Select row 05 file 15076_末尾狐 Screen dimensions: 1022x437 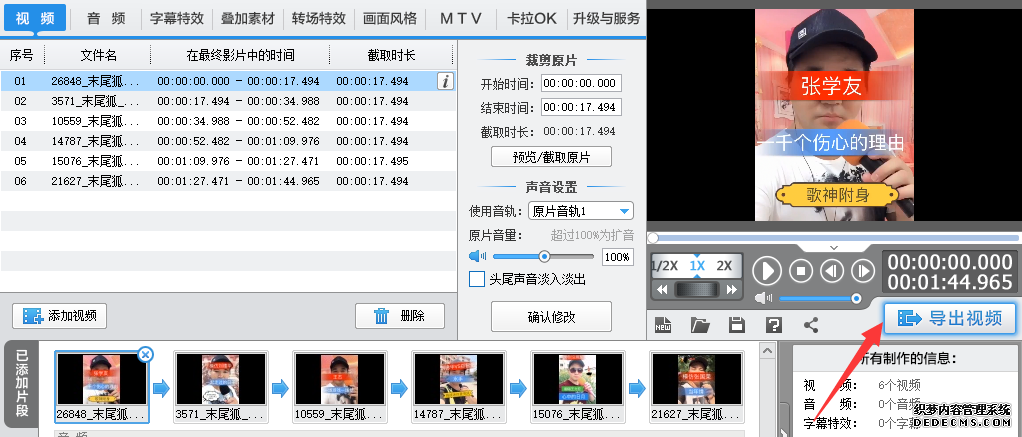(x=227, y=161)
